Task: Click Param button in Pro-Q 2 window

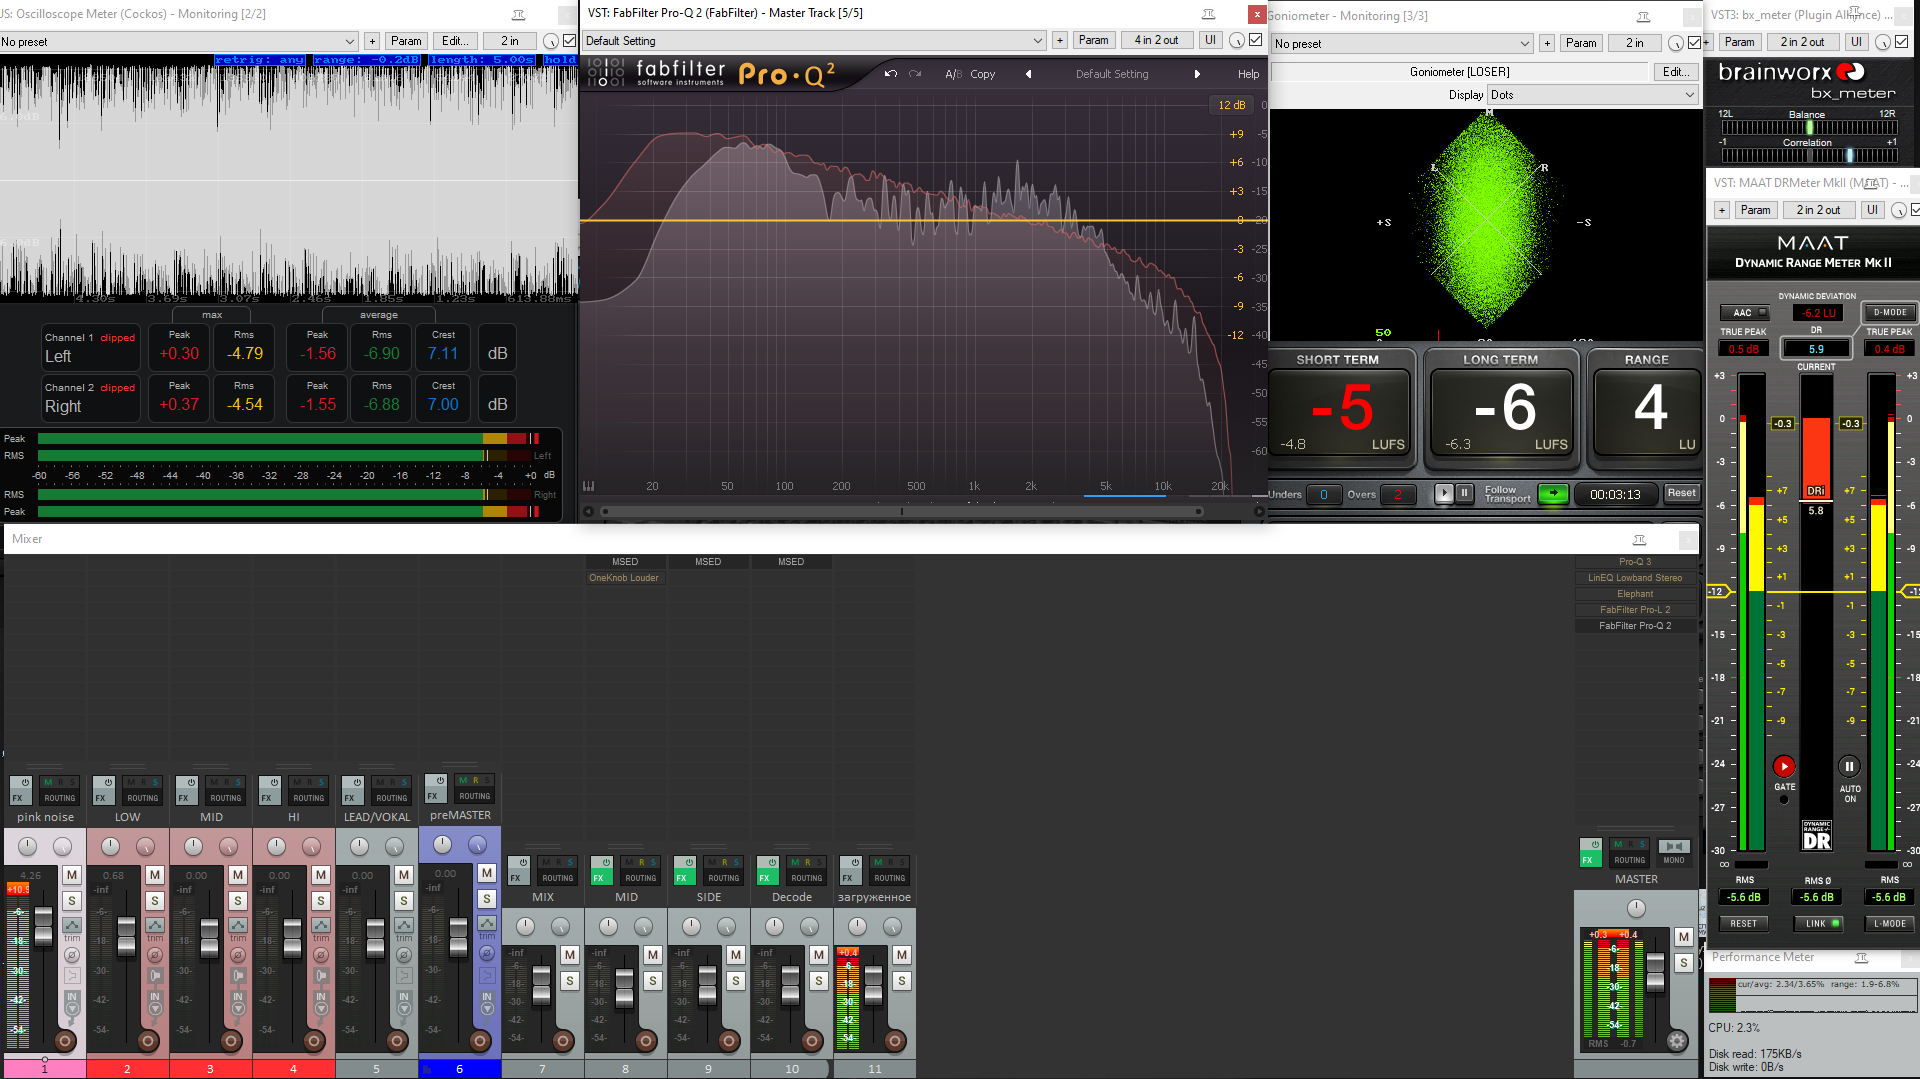Action: point(1094,40)
